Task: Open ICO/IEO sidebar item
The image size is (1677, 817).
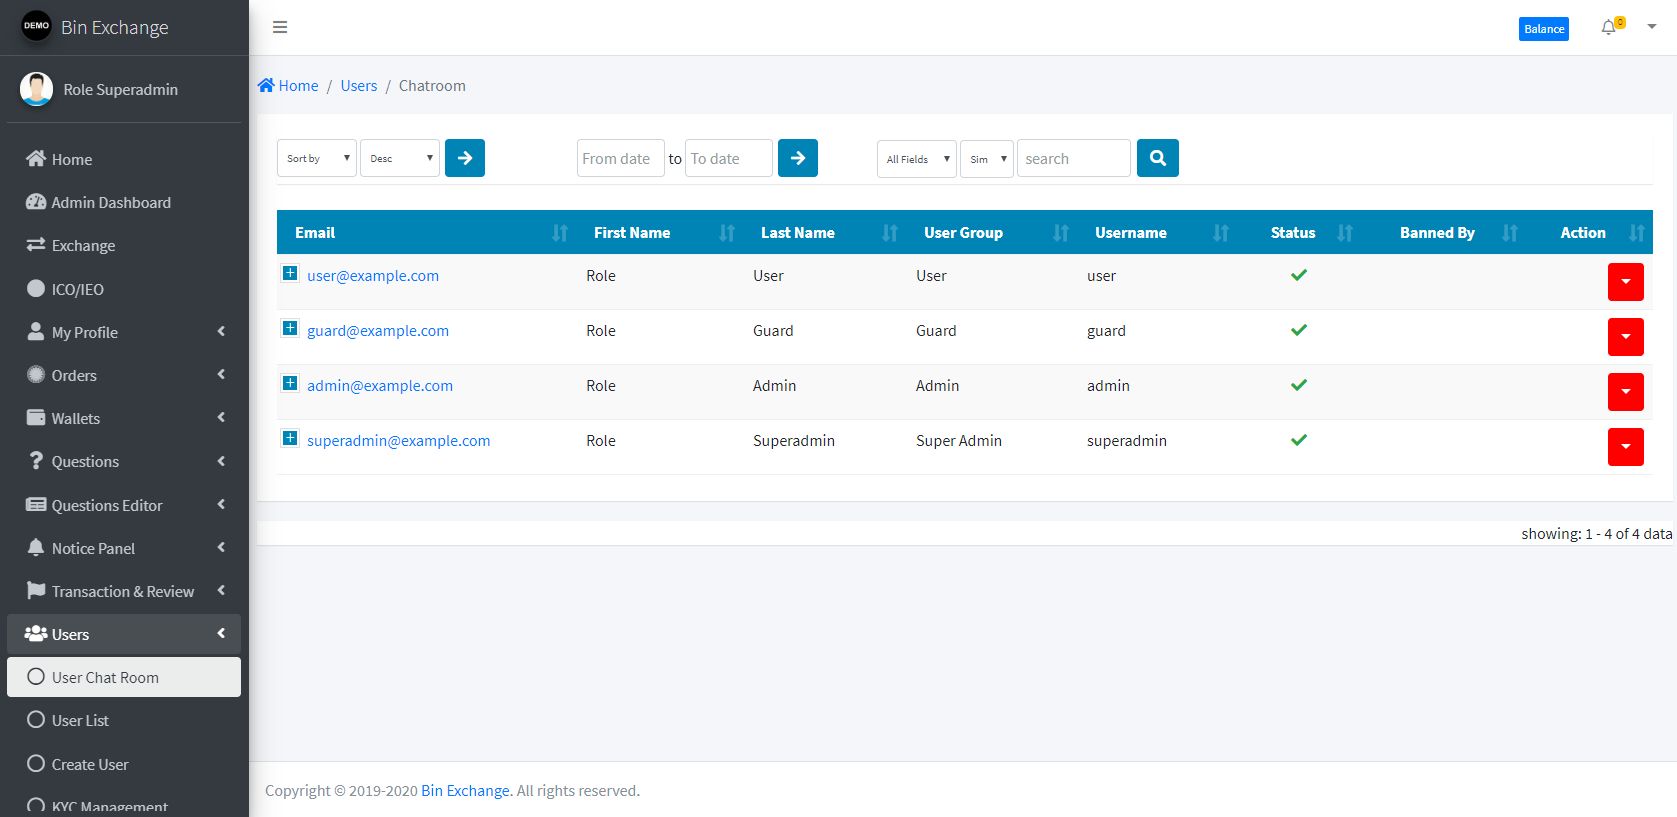Action: [124, 289]
